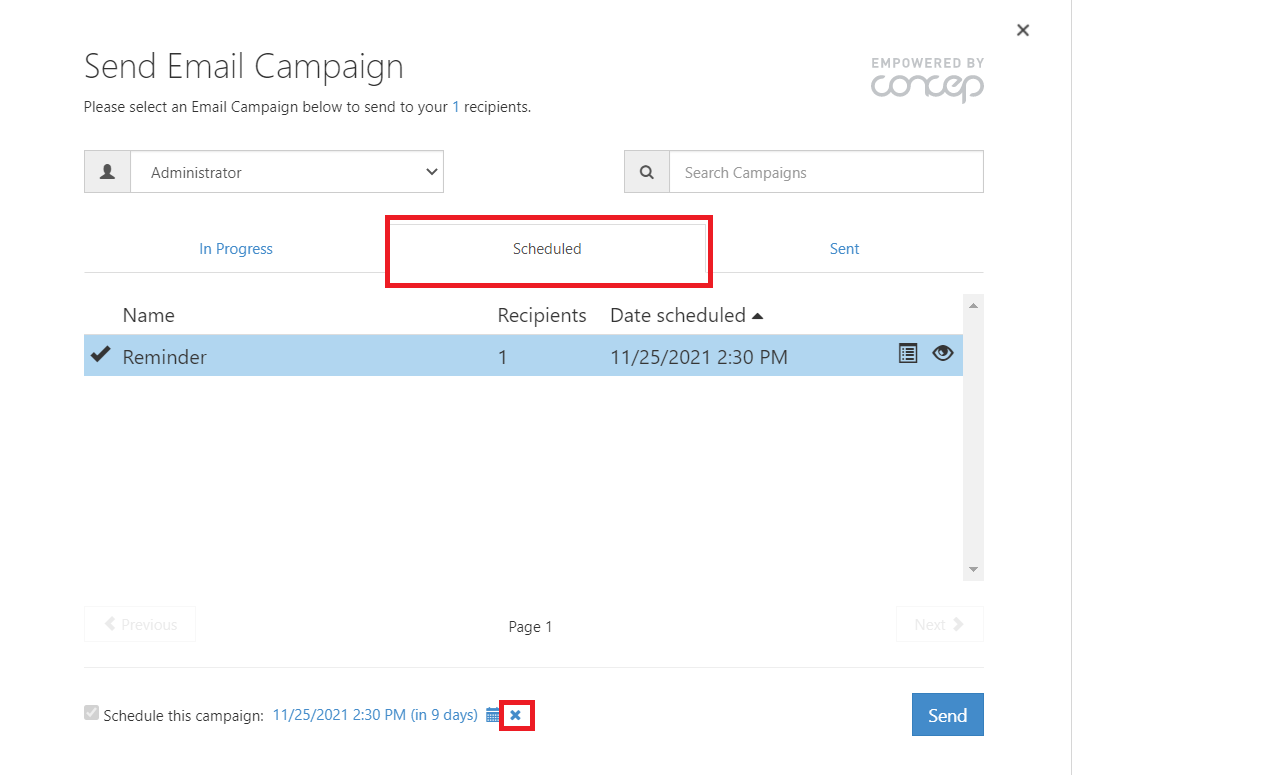This screenshot has width=1286, height=775.
Task: Click the checkmark on the Reminder row
Action: 100,354
